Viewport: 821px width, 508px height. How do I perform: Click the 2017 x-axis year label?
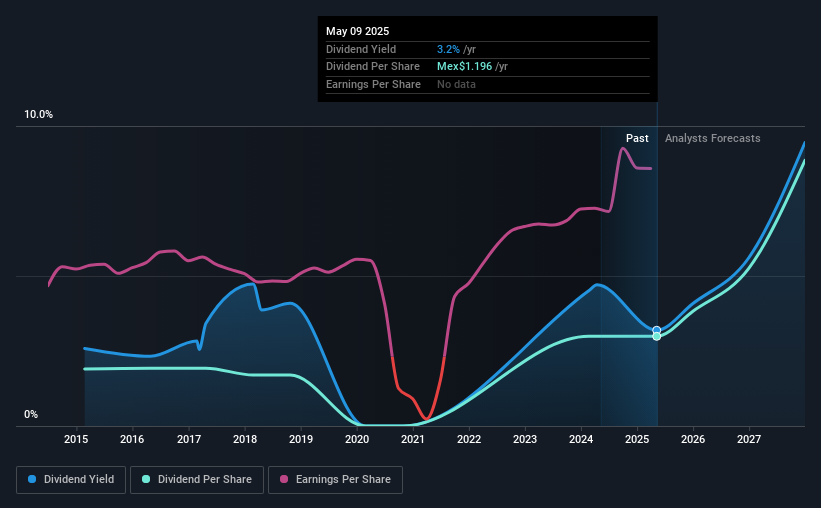(x=188, y=439)
